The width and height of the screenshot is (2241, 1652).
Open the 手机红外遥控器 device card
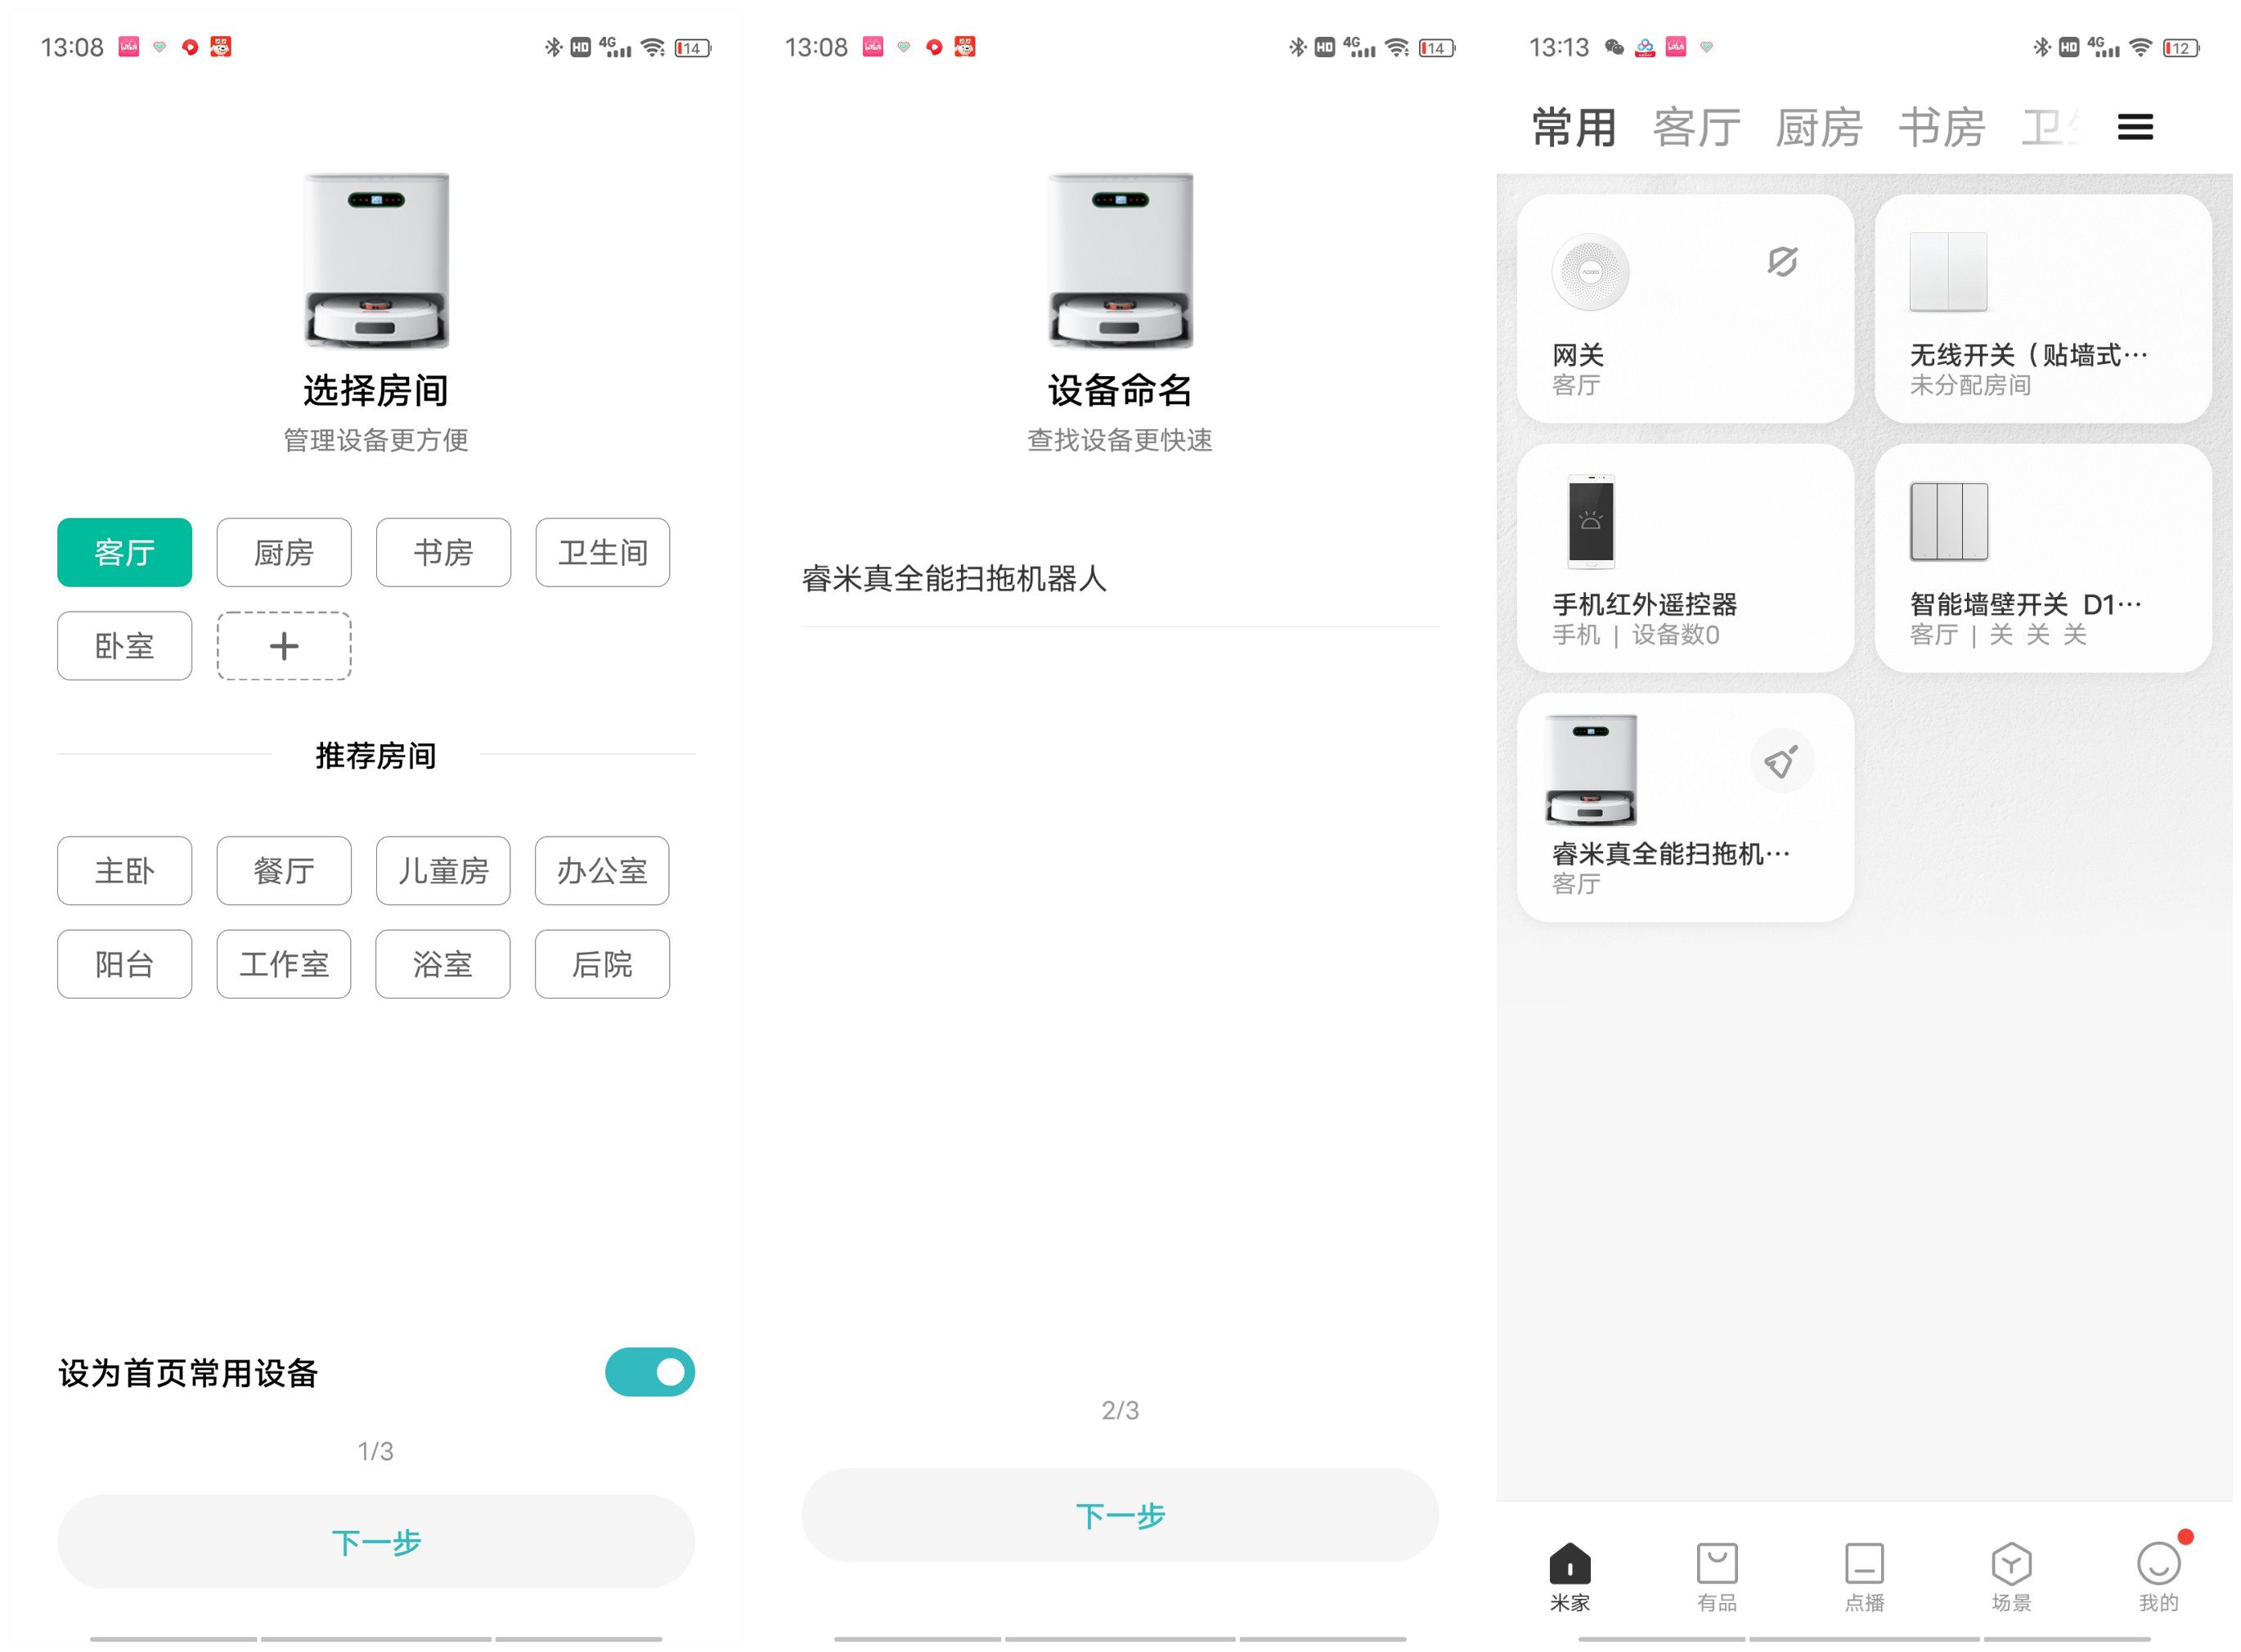point(1684,558)
